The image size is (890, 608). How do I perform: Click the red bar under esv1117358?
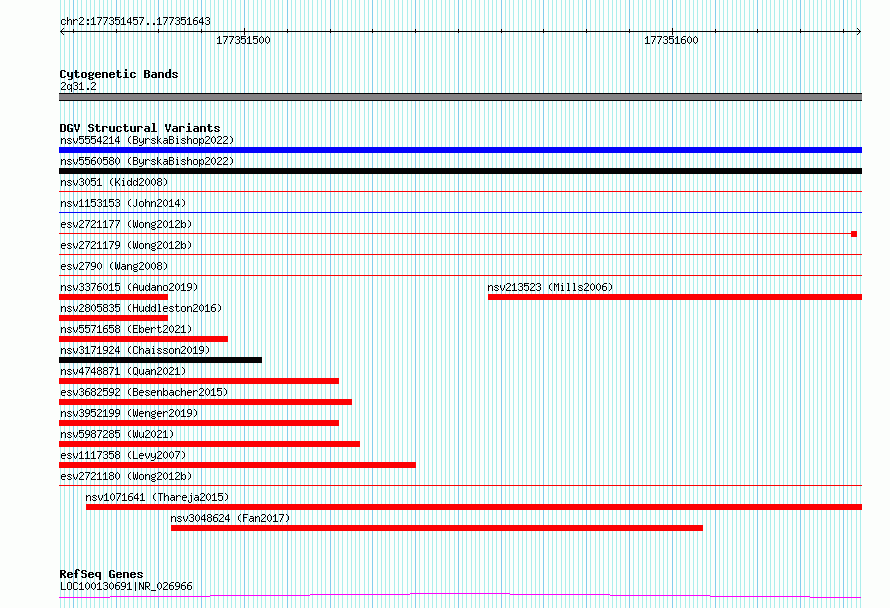click(x=237, y=465)
